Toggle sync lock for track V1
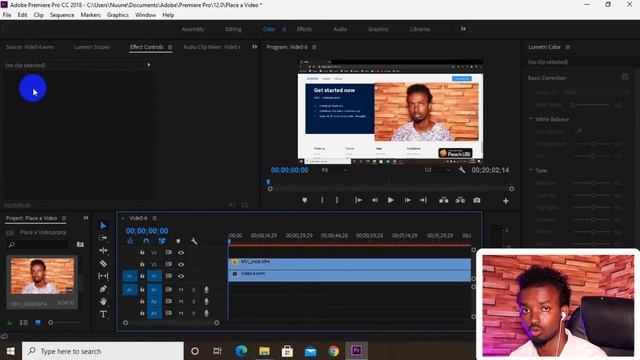 pos(168,276)
